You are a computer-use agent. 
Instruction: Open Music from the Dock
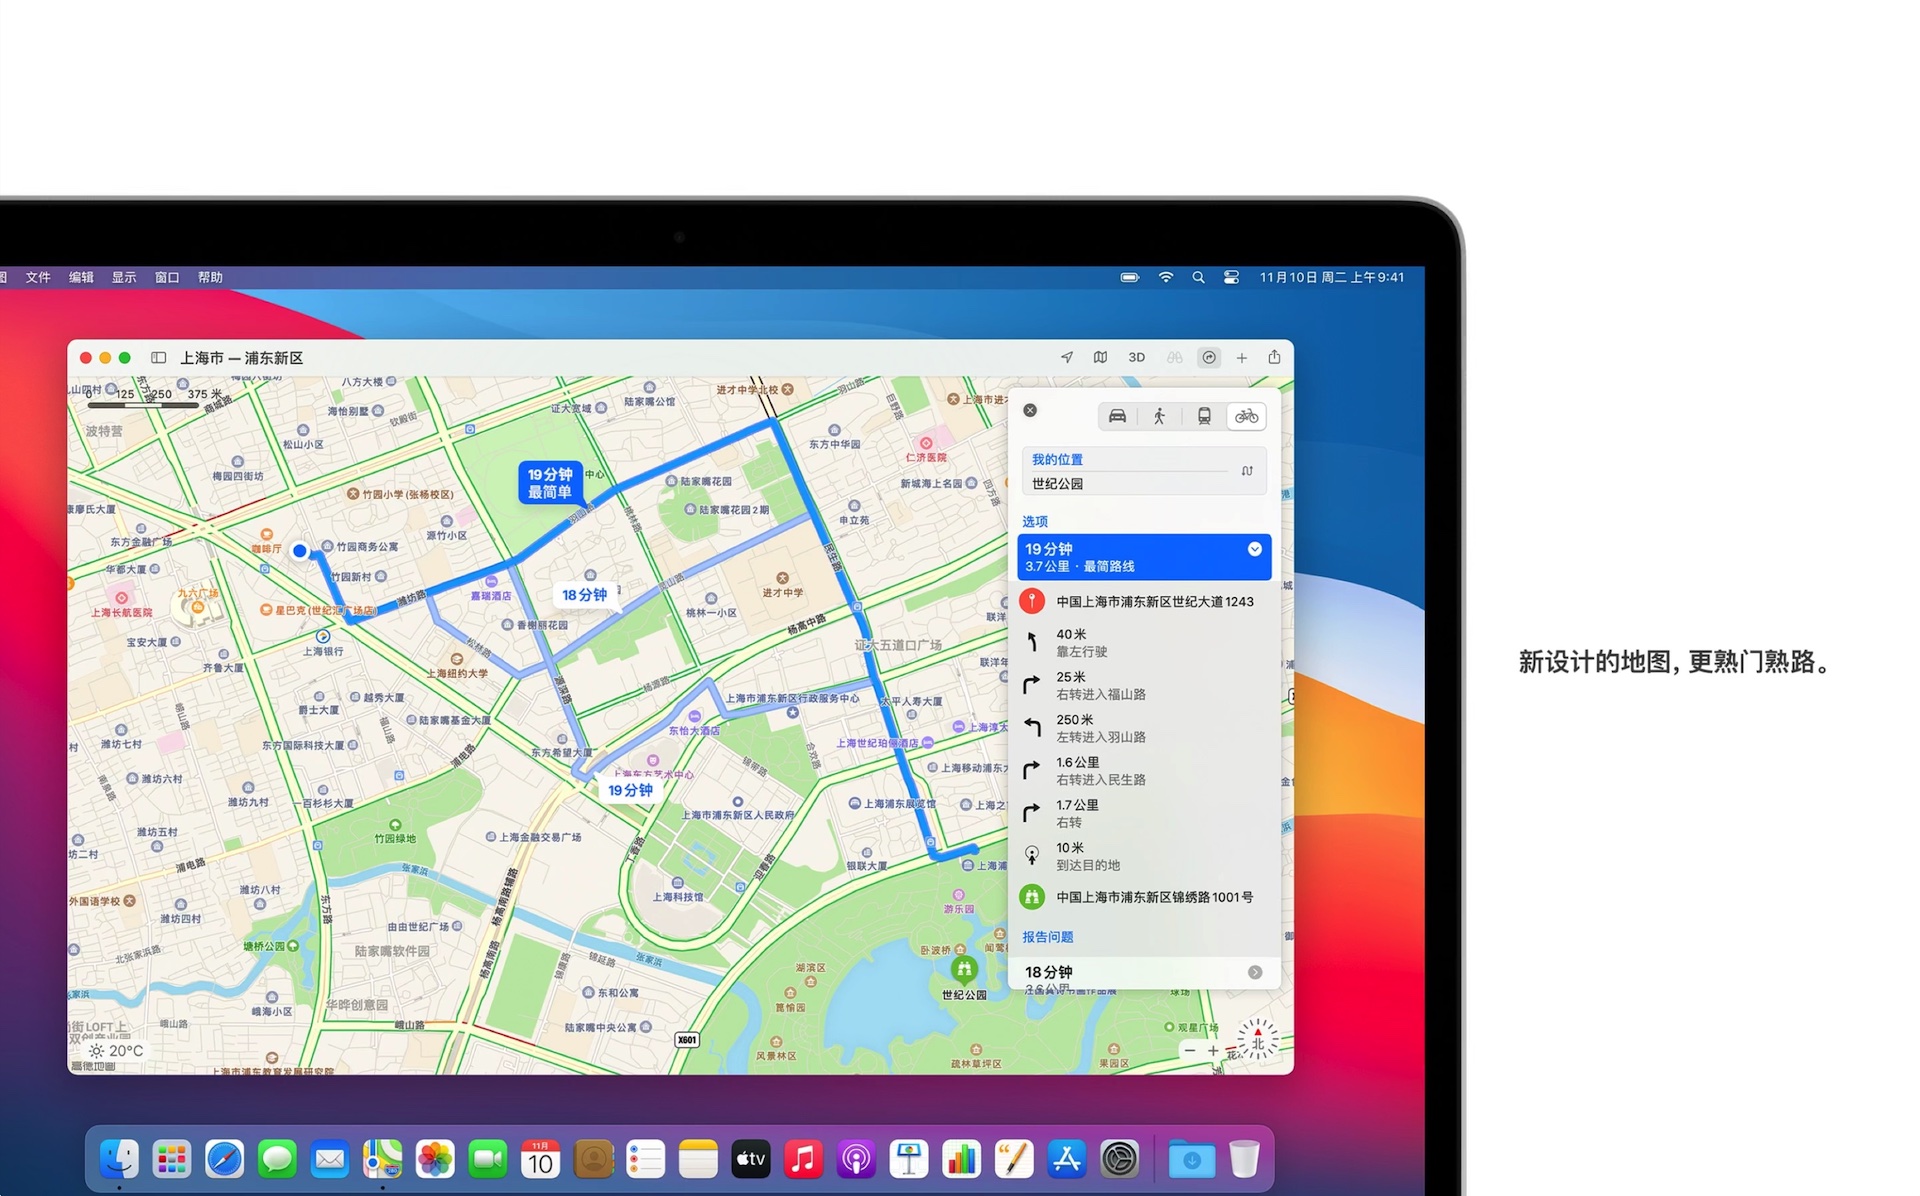[x=803, y=1159]
